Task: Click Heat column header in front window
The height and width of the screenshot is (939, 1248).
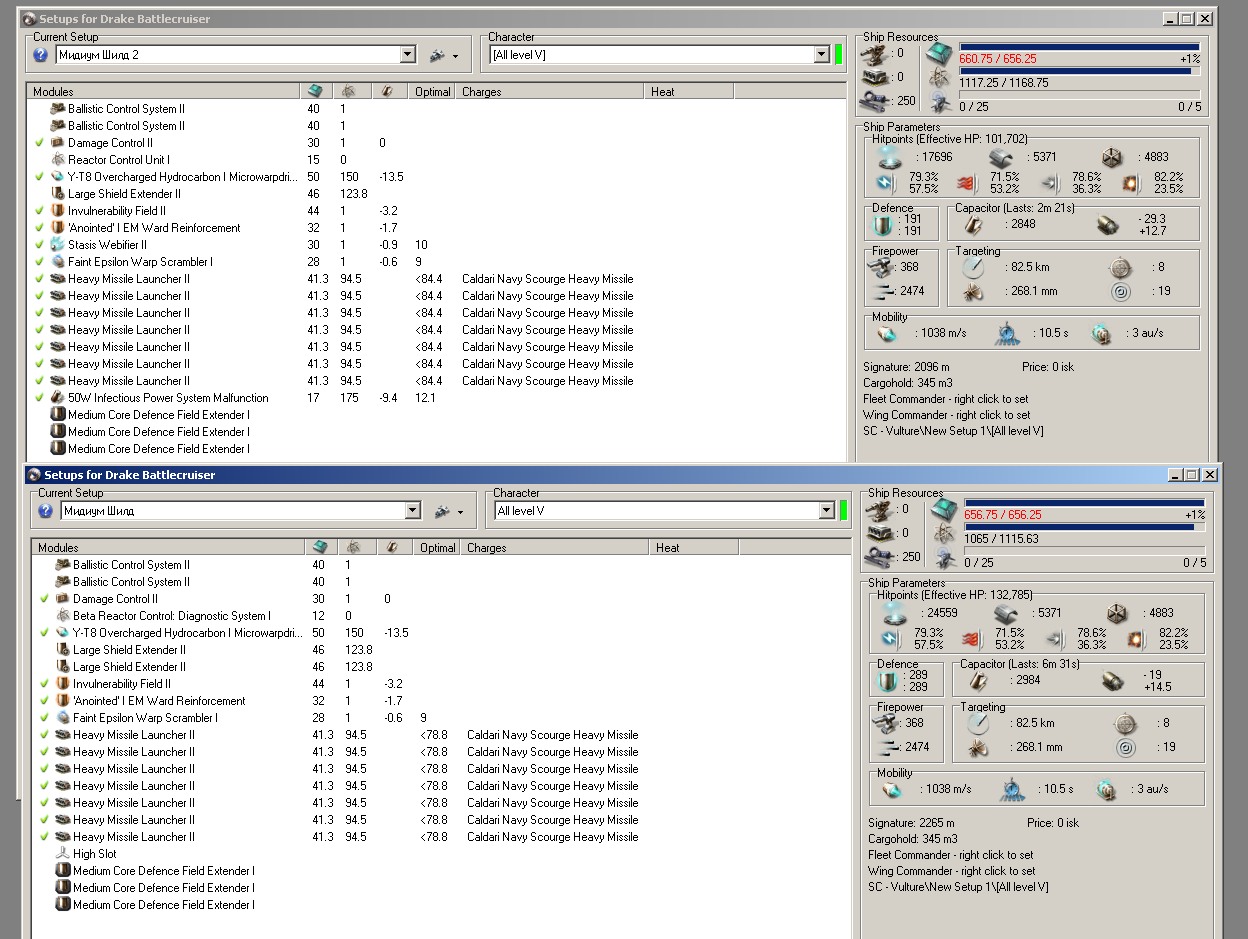Action: coord(694,548)
